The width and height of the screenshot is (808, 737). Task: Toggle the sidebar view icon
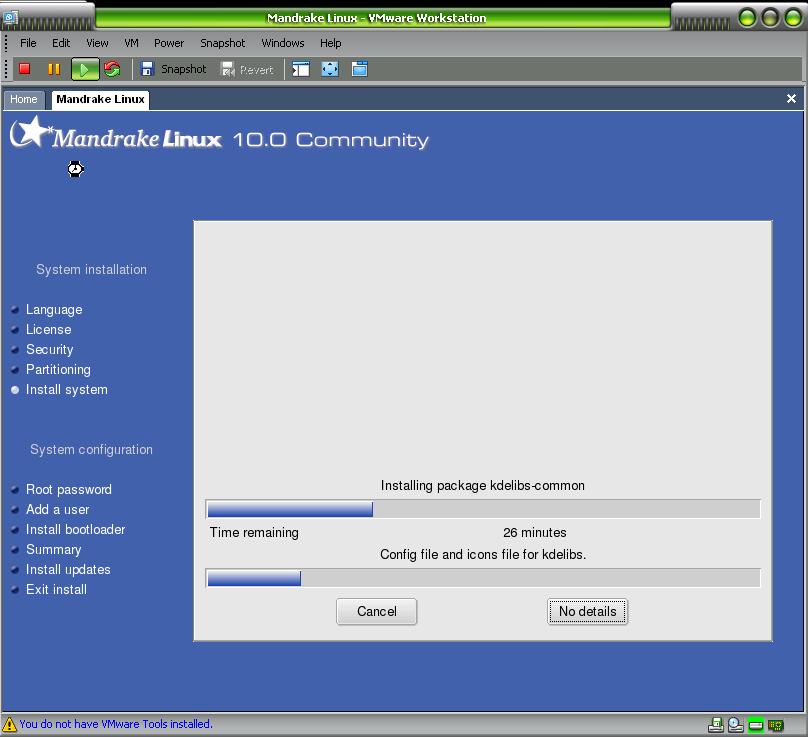click(x=301, y=69)
